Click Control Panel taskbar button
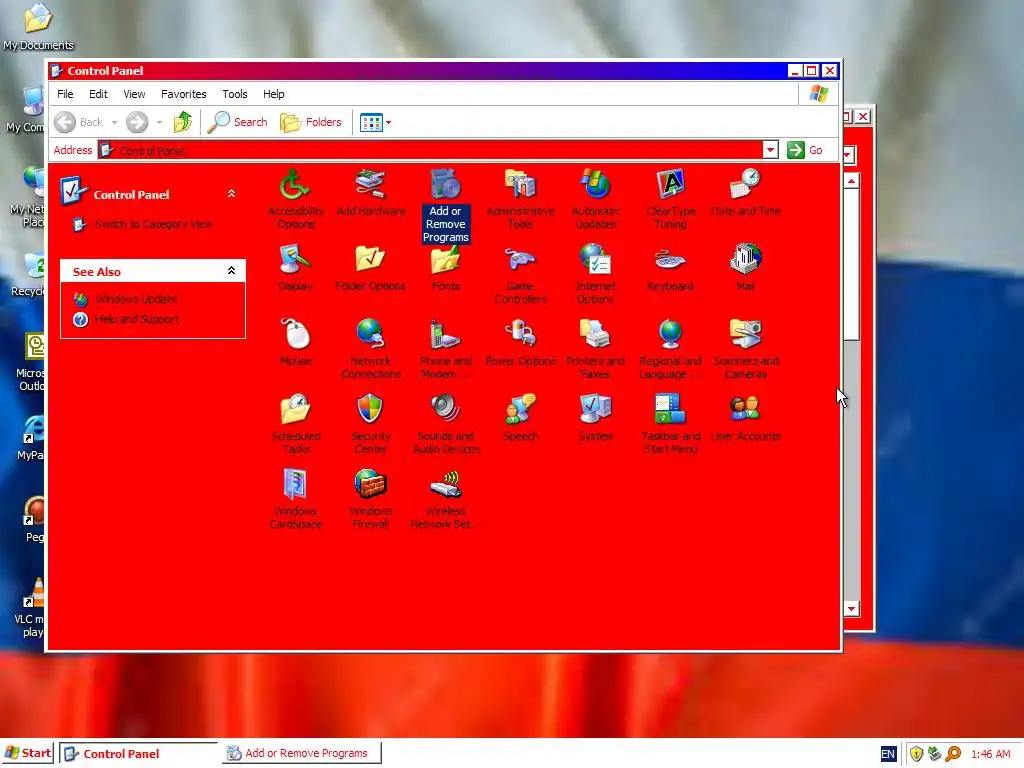The height and width of the screenshot is (768, 1024). pyautogui.click(x=138, y=753)
